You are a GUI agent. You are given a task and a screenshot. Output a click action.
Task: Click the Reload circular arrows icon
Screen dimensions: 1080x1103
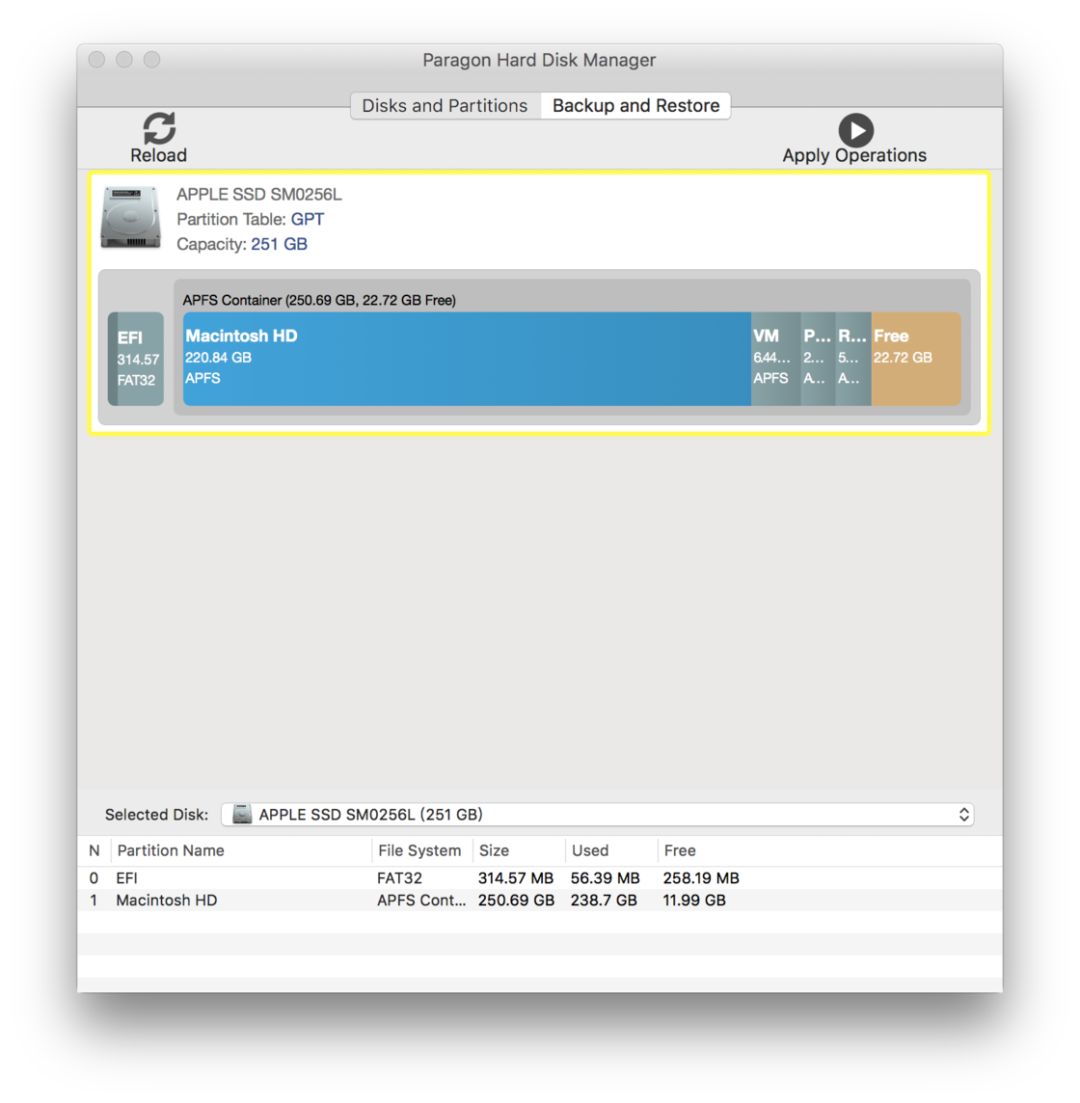159,128
